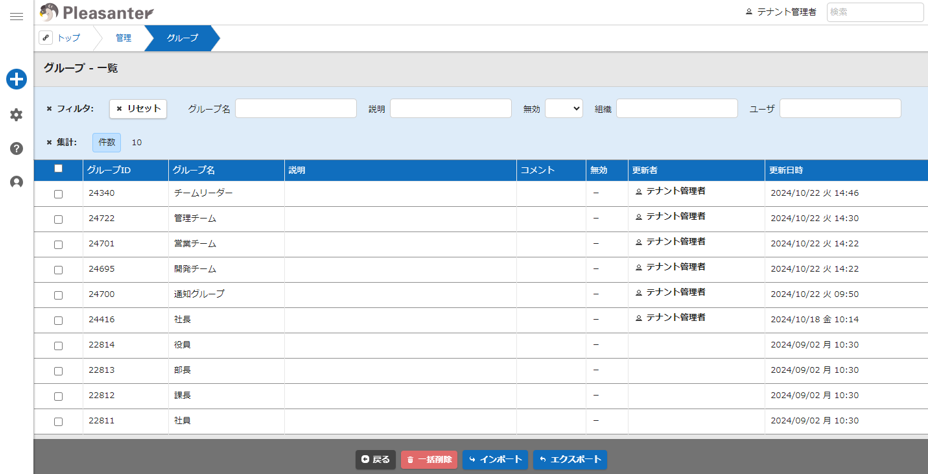Toggle the select-all checkbox in table header
This screenshot has width=930, height=474.
pos(58,169)
